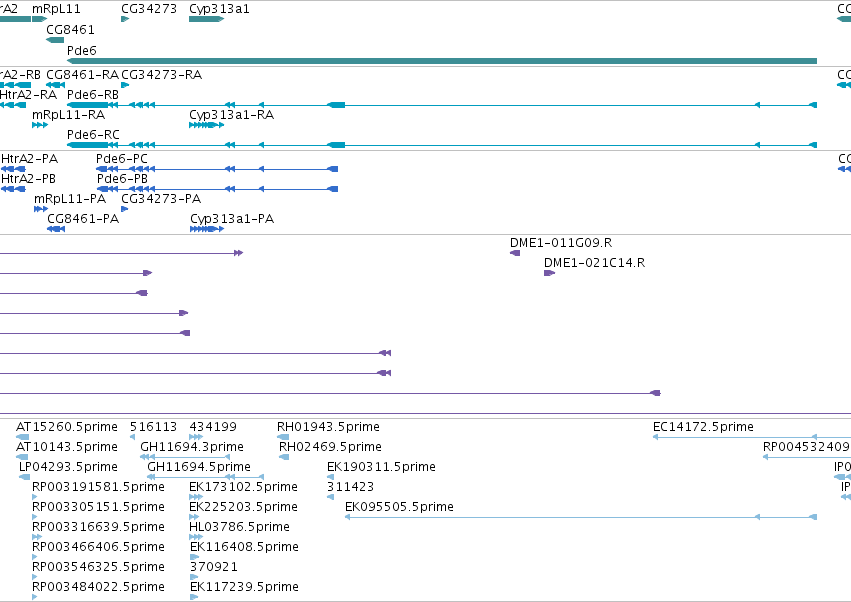Select the RP003484022.5prime EST label
Image resolution: width=851 pixels, height=602 pixels.
[x=98, y=588]
